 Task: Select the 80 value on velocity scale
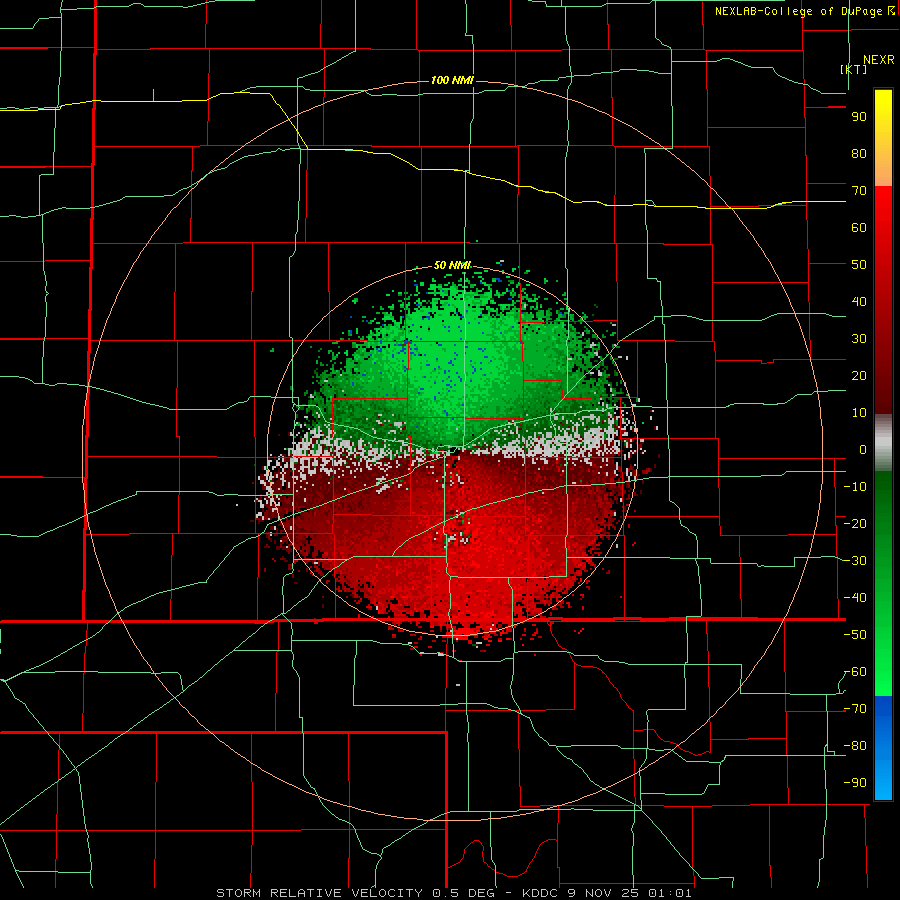tap(859, 154)
